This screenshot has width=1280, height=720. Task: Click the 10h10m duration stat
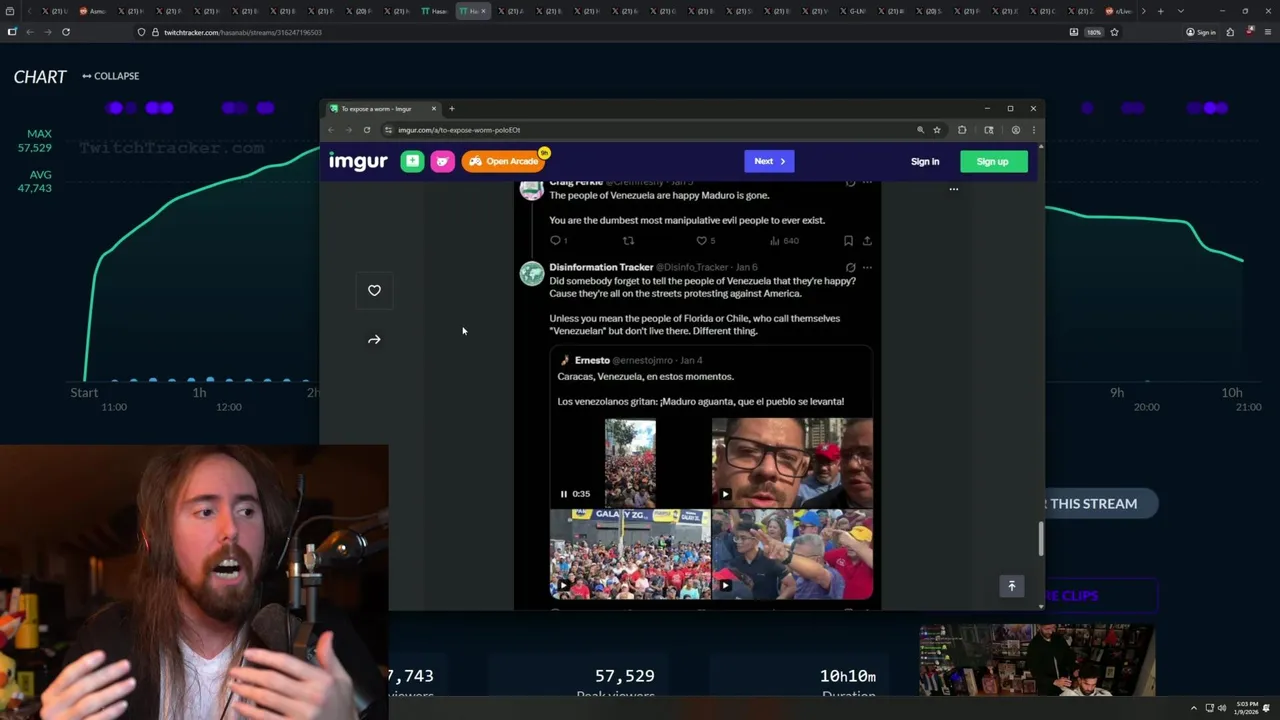849,677
